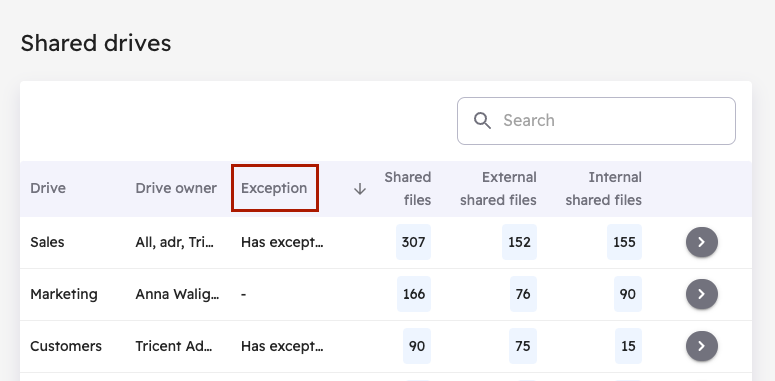Select the Sales drive name
Image resolution: width=775 pixels, height=381 pixels.
point(47,242)
